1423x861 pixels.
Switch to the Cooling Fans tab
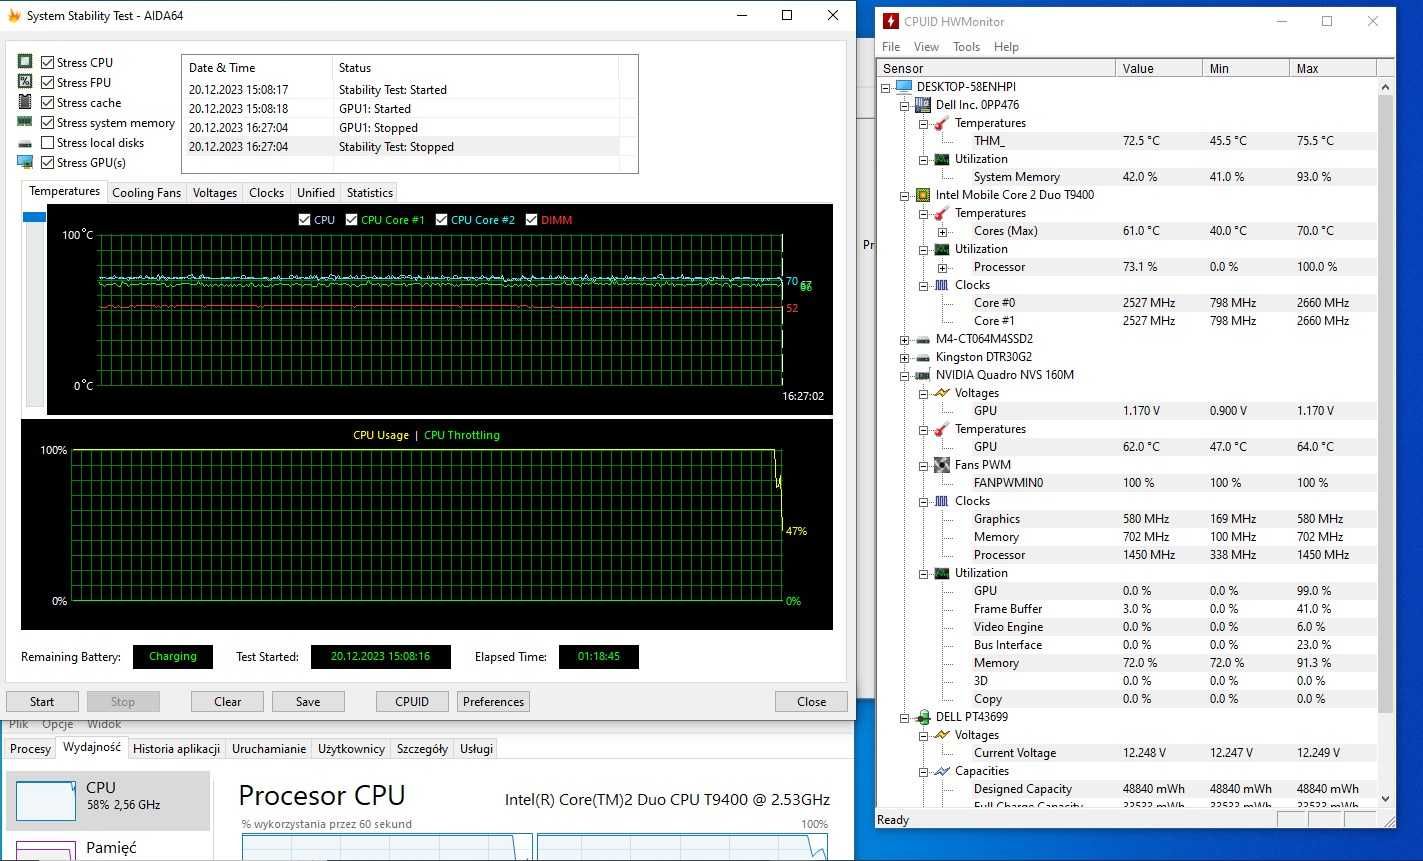(147, 192)
